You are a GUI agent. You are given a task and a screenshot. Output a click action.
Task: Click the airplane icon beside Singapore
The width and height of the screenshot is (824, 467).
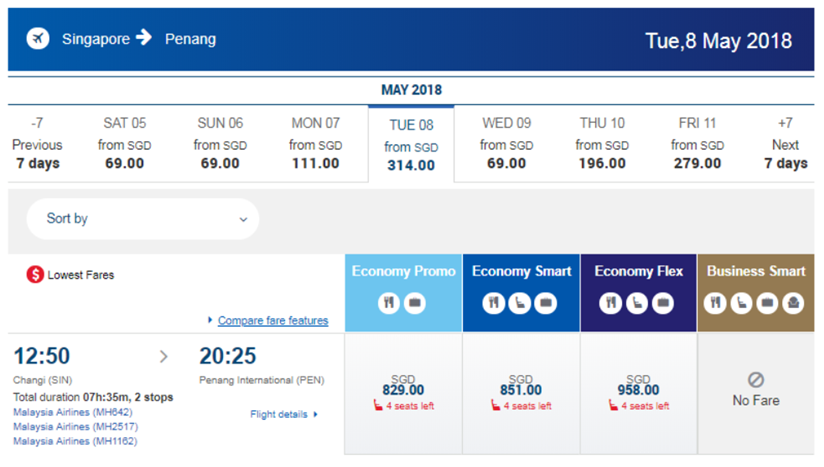38,38
